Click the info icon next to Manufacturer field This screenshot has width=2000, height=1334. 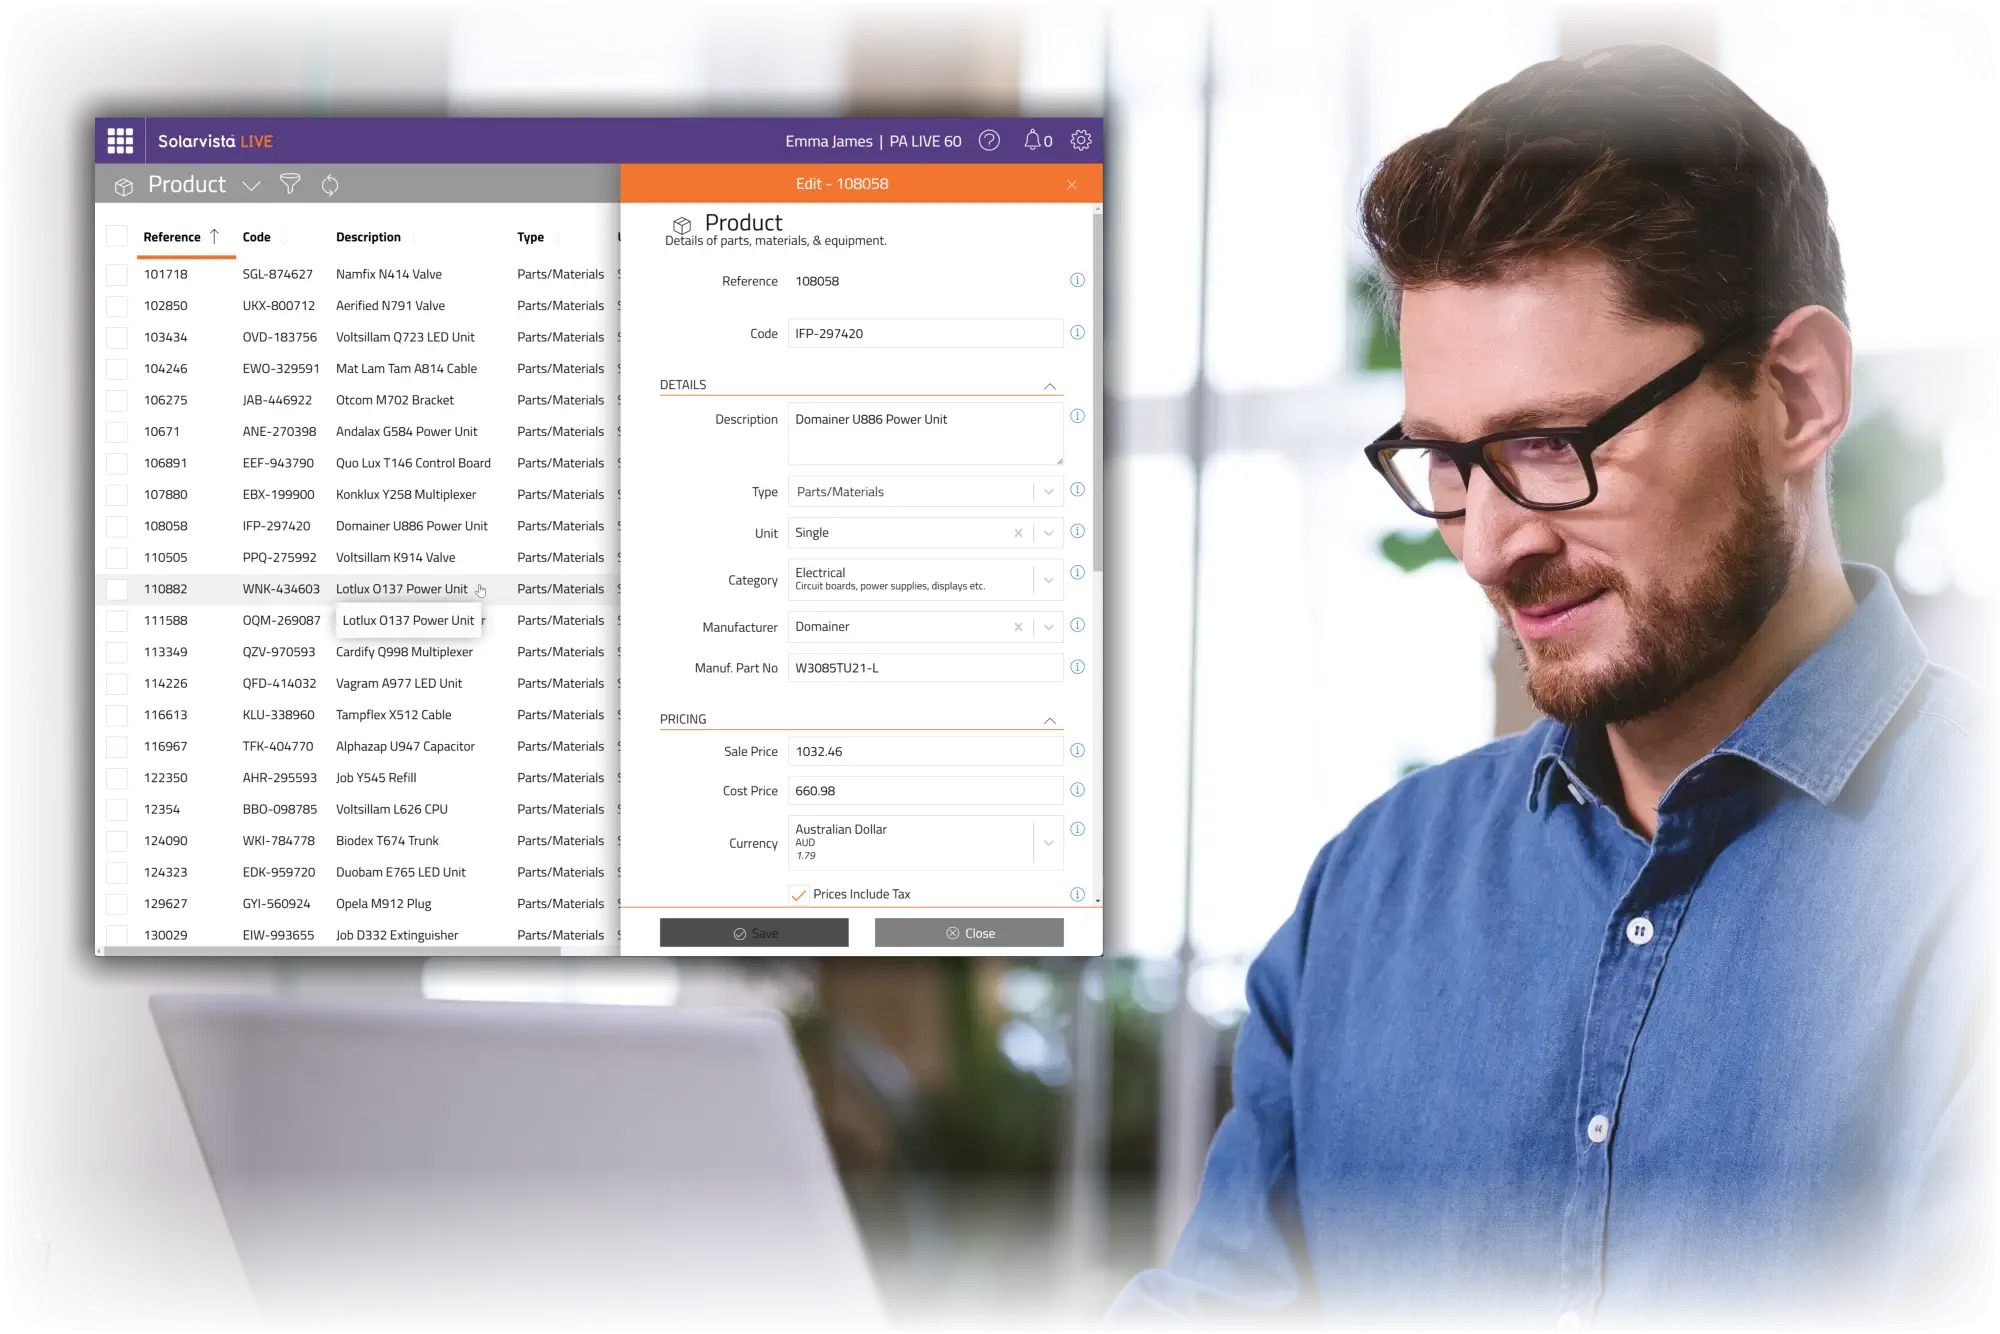point(1077,624)
